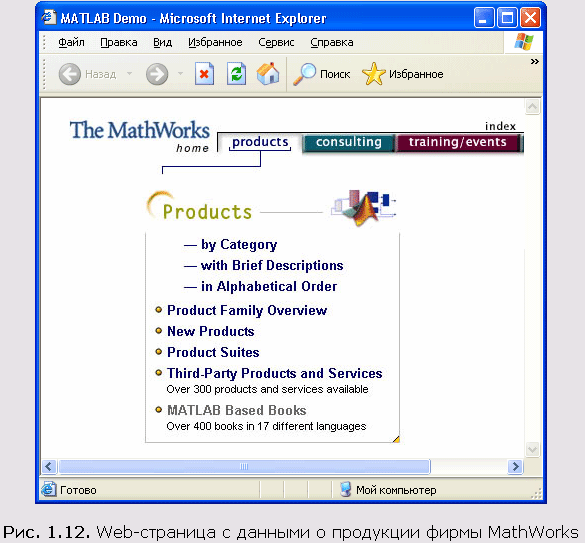Click vertical scrollbar down arrow
Viewport: 585px width, 543px height.
[532, 449]
